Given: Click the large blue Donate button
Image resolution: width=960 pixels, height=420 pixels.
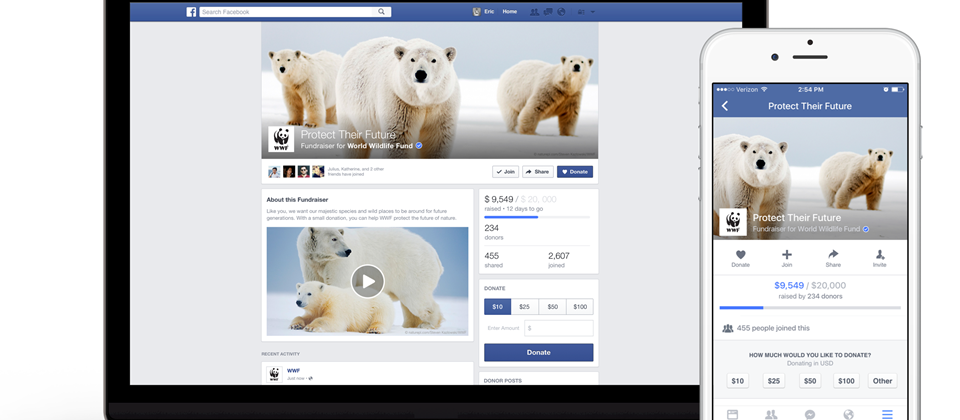Looking at the screenshot, I should (x=539, y=353).
